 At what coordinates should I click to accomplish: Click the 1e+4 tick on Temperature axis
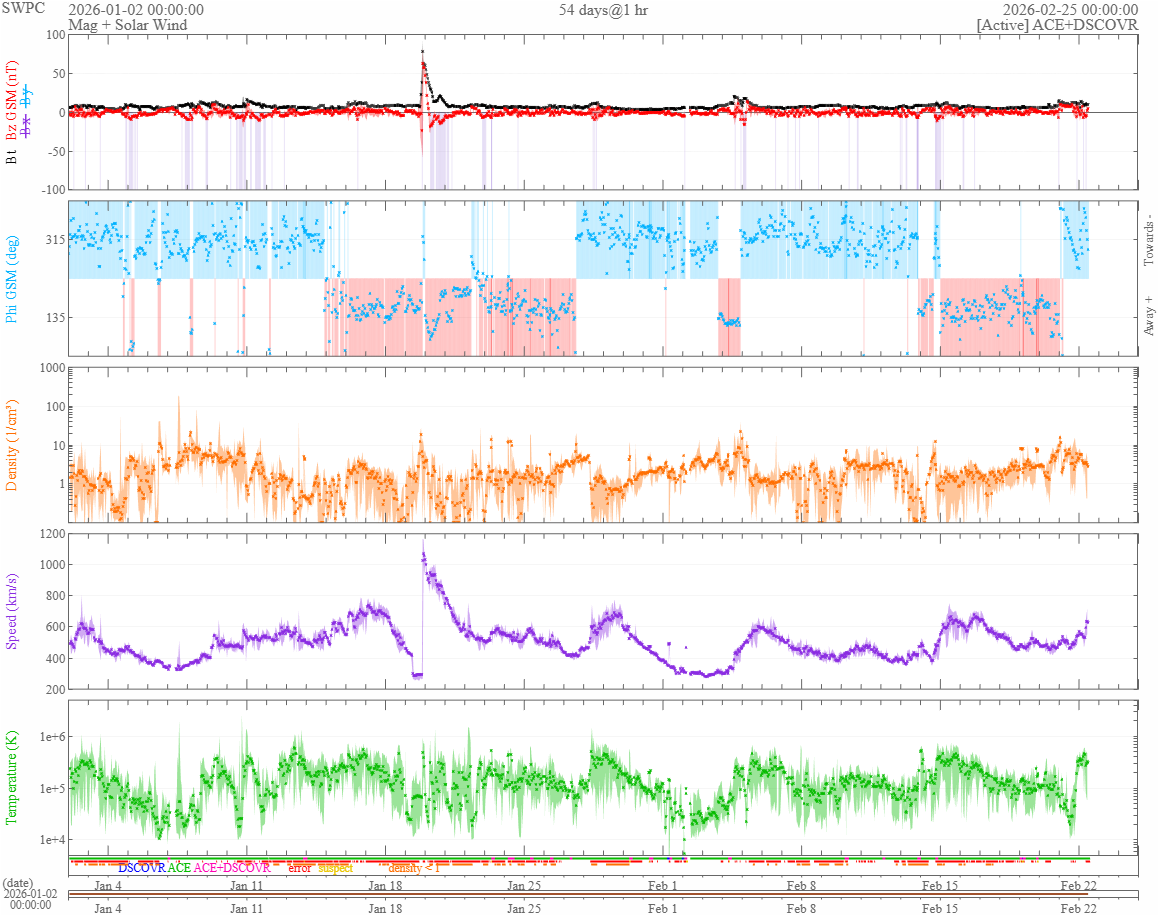click(52, 840)
